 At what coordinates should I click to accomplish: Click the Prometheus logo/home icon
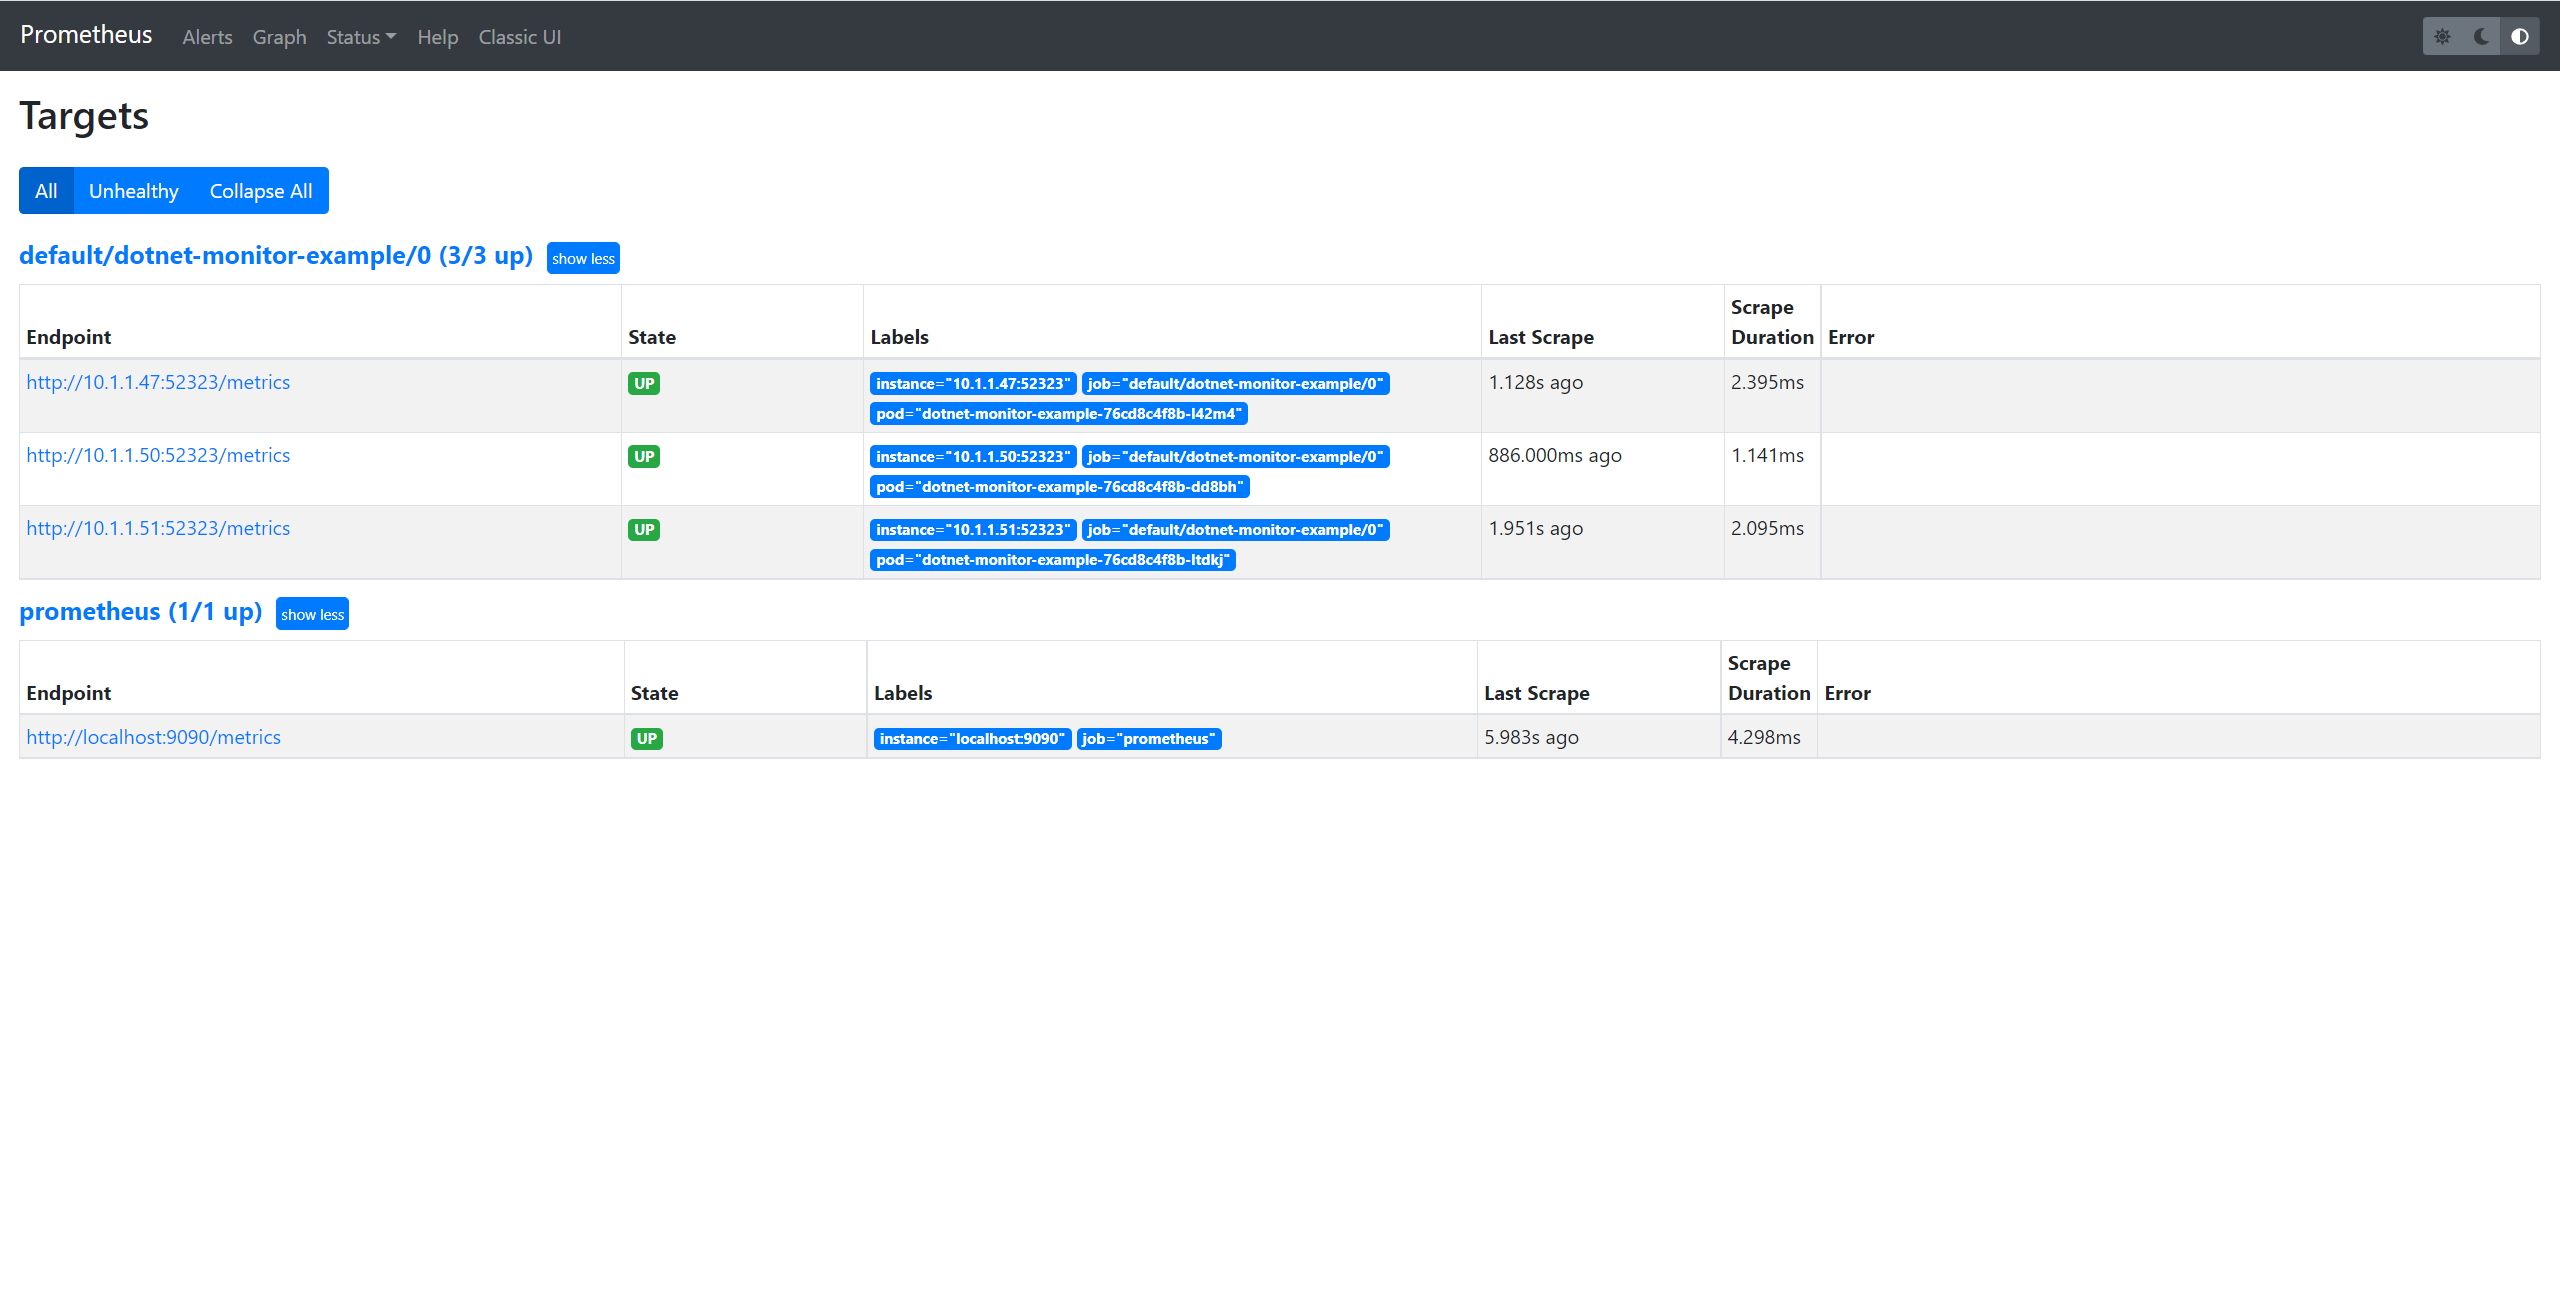(85, 35)
